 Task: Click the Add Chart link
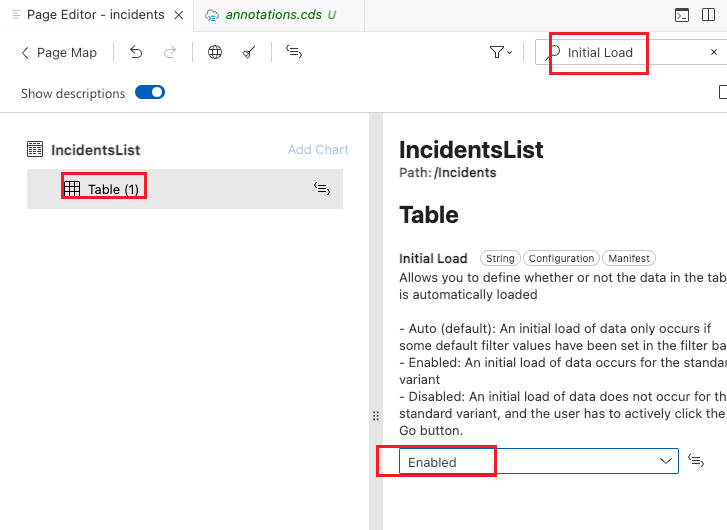click(x=318, y=150)
